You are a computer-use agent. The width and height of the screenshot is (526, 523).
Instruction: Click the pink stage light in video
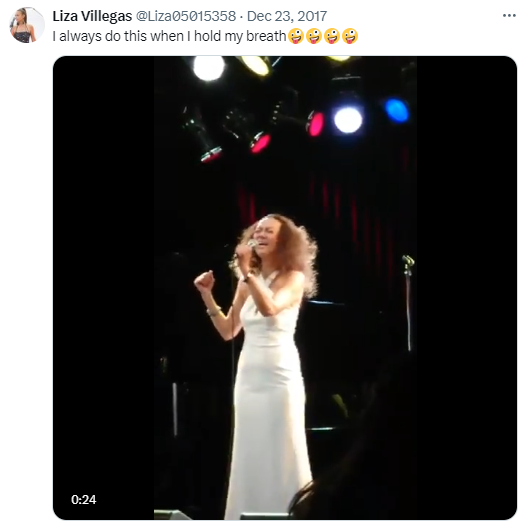pos(316,123)
